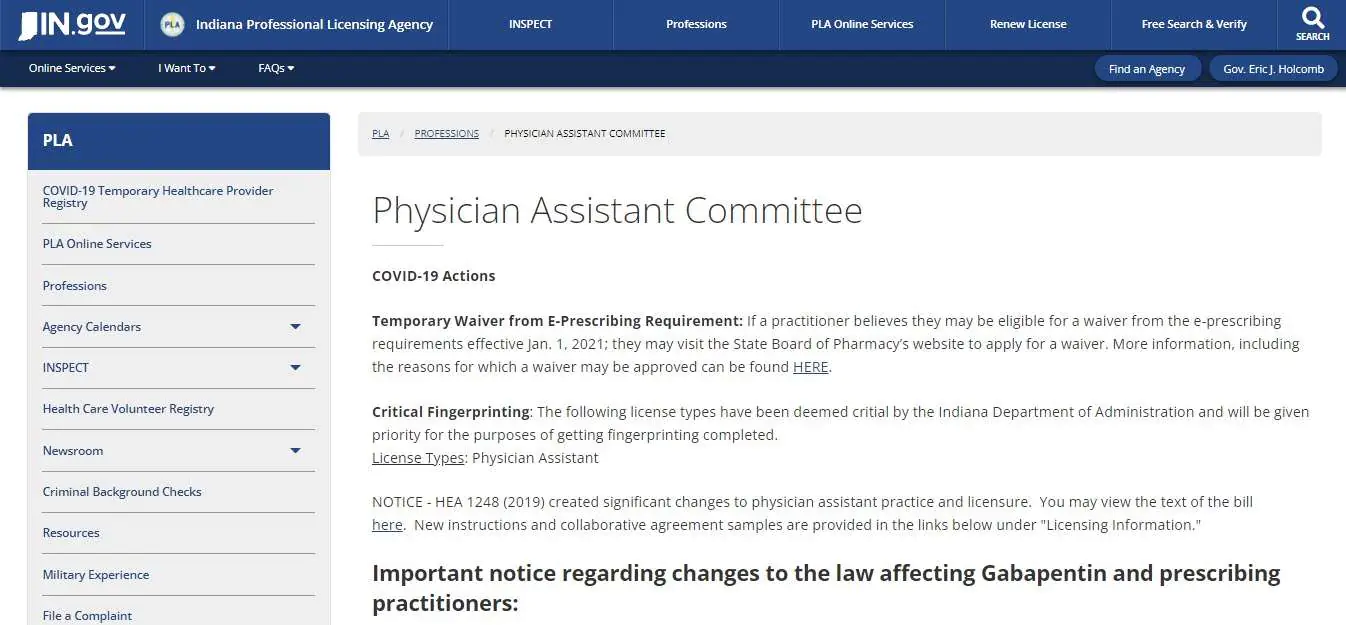Open Renew License from the navigation bar

pos(1027,24)
